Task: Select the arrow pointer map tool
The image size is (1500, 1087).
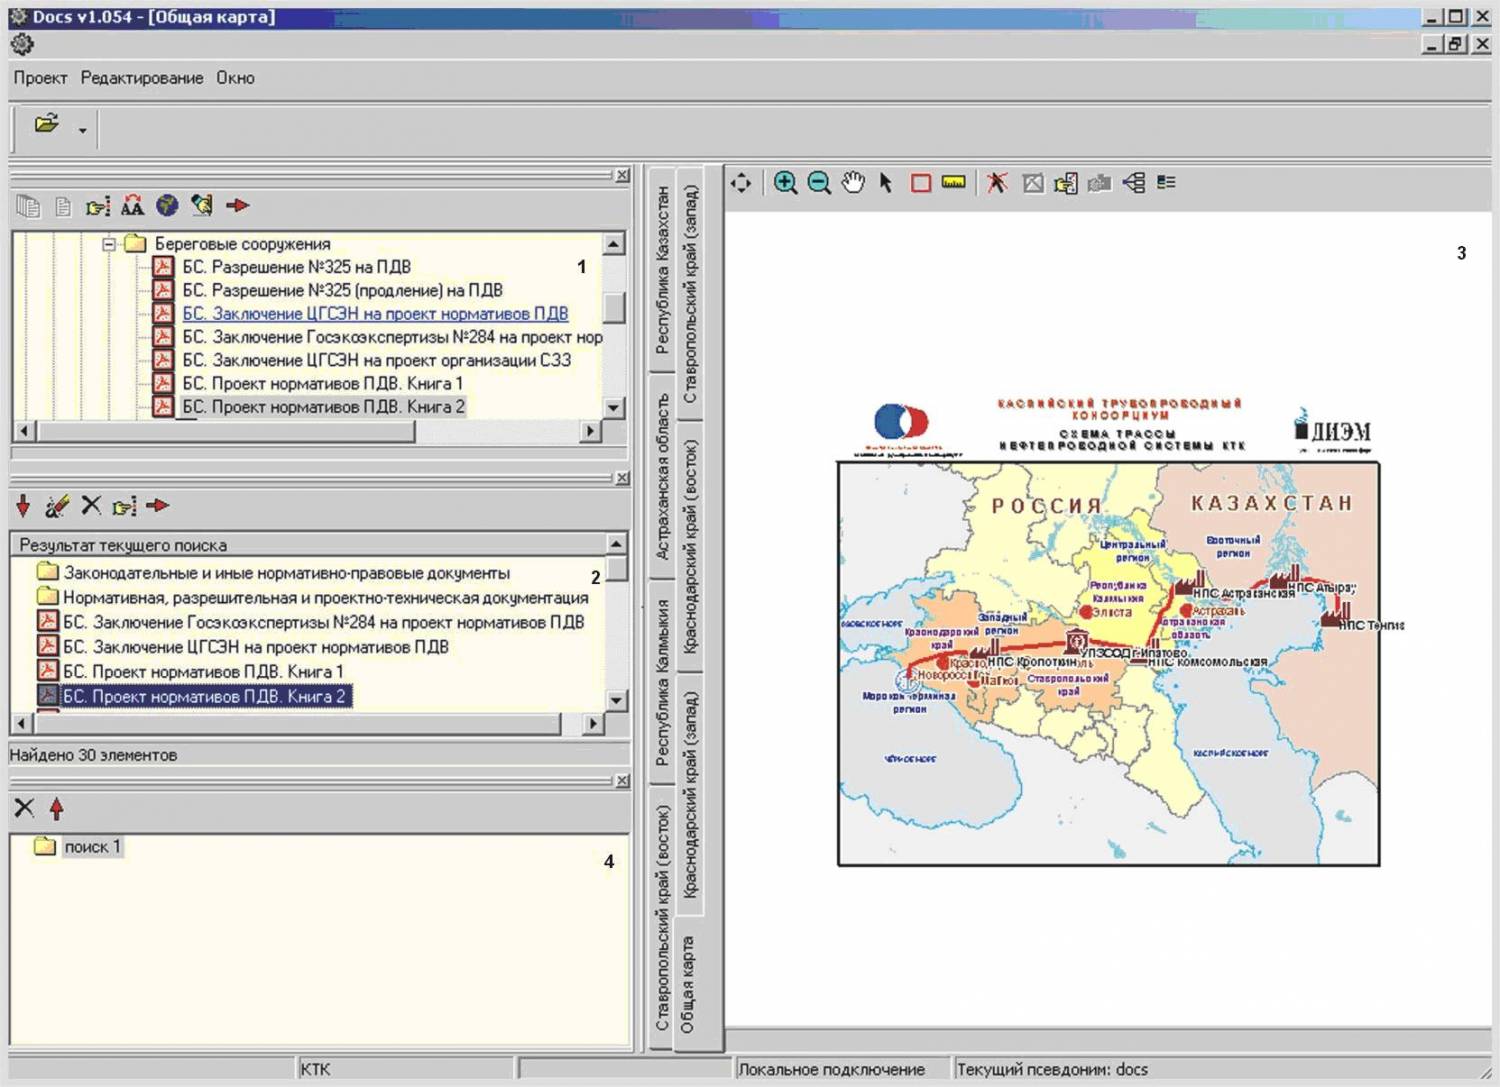Action: (886, 183)
